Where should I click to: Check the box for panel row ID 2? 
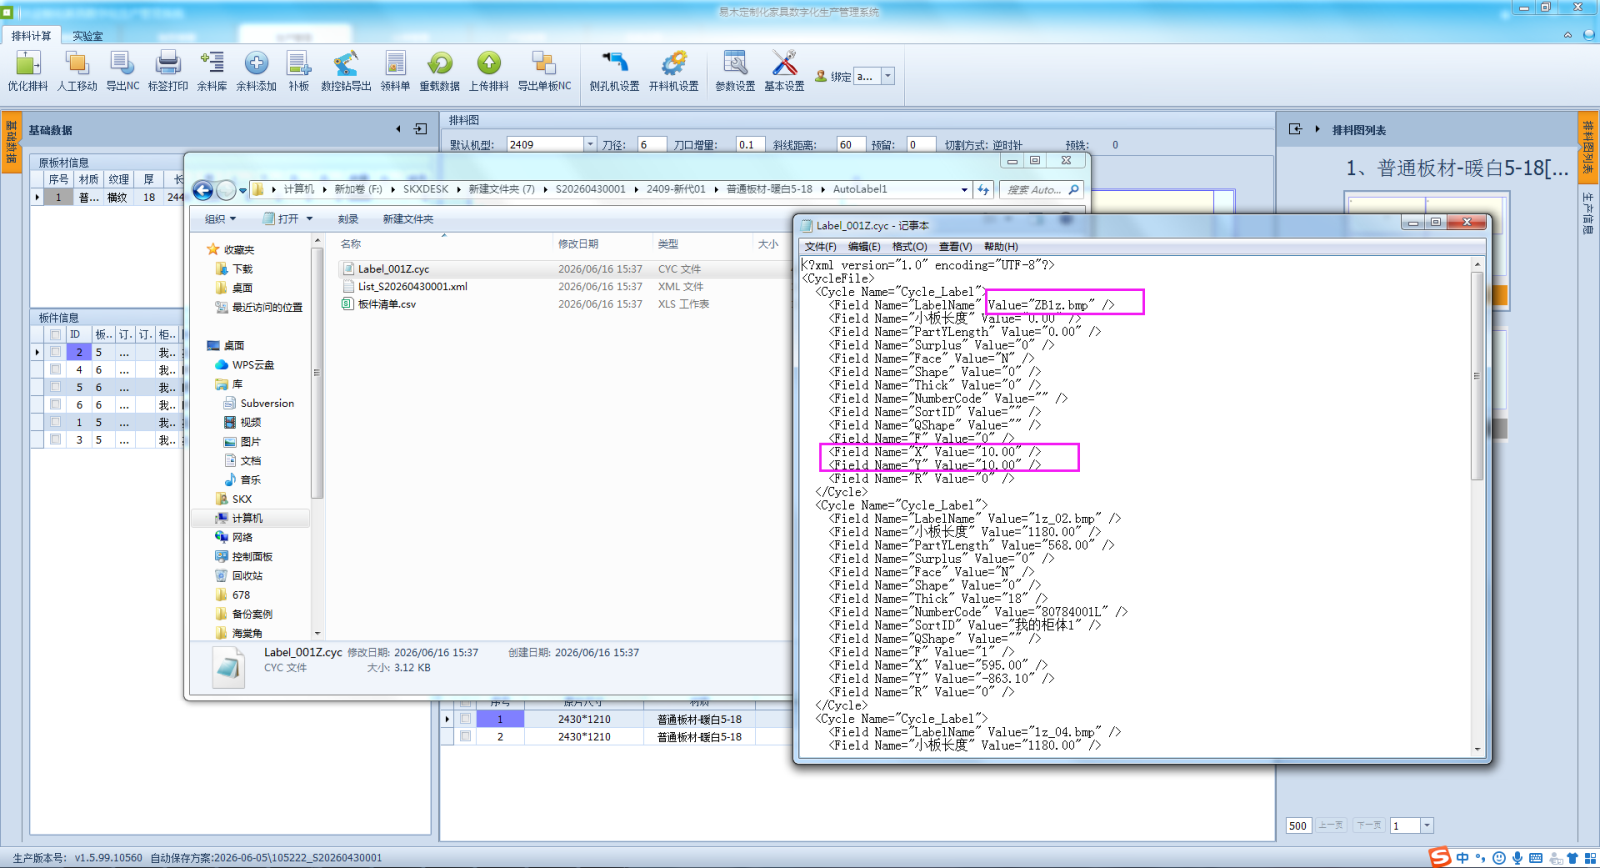[55, 352]
